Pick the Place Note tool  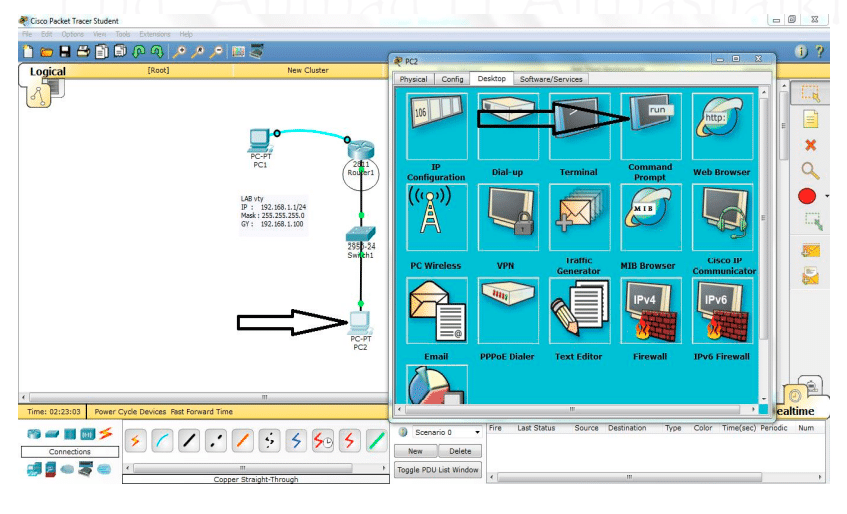(810, 119)
